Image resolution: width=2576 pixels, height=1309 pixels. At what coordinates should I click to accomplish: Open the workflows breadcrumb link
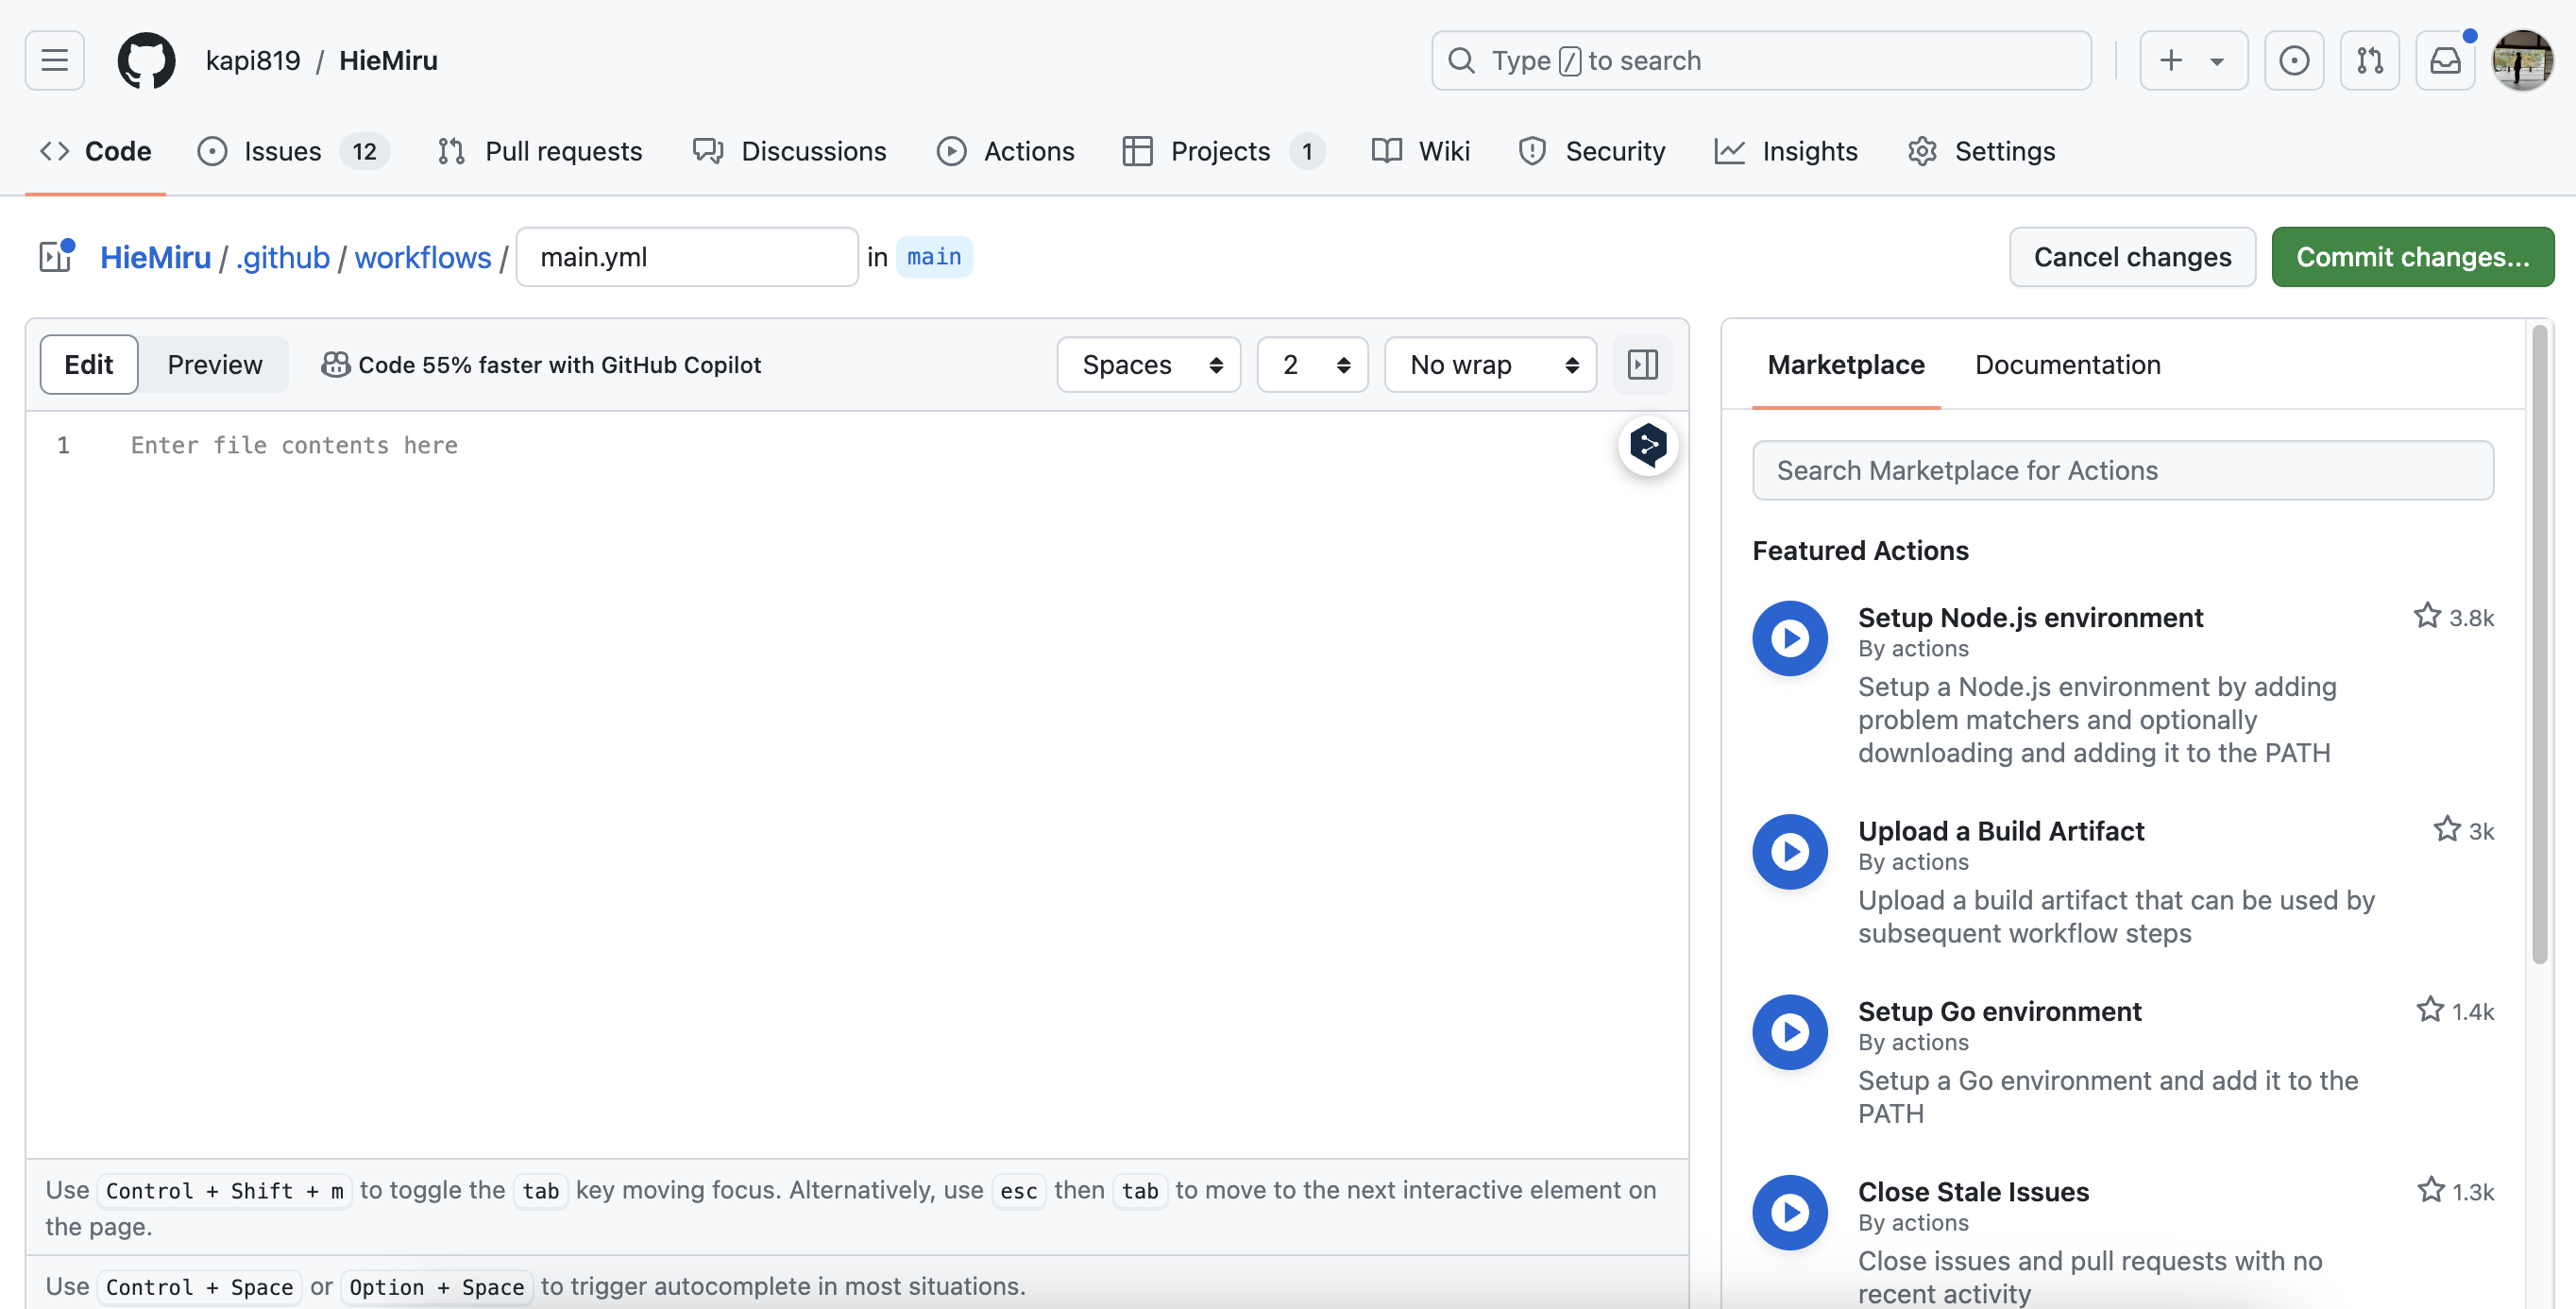pos(422,257)
